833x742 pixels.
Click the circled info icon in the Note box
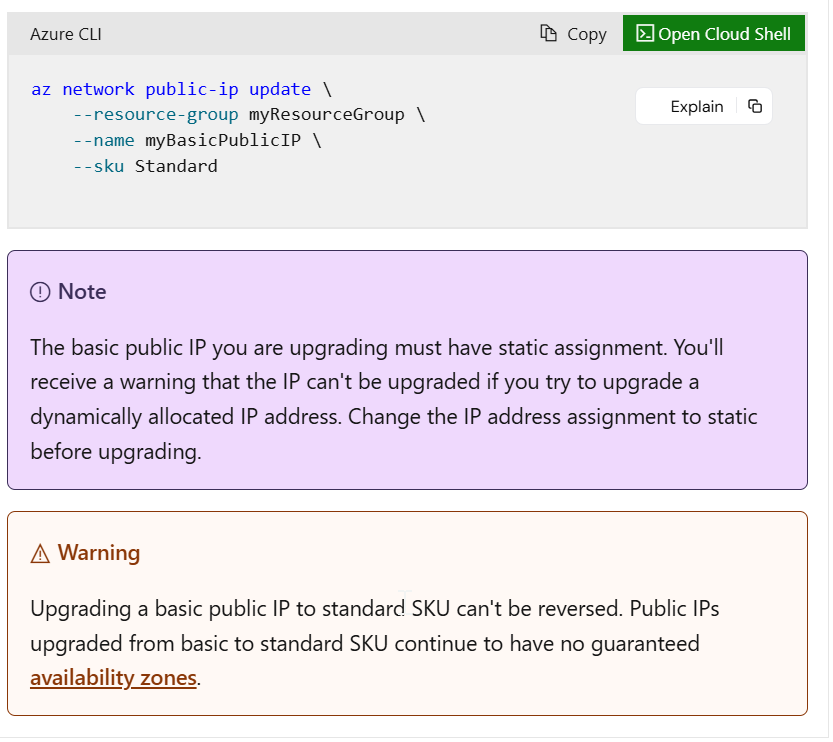(x=39, y=291)
